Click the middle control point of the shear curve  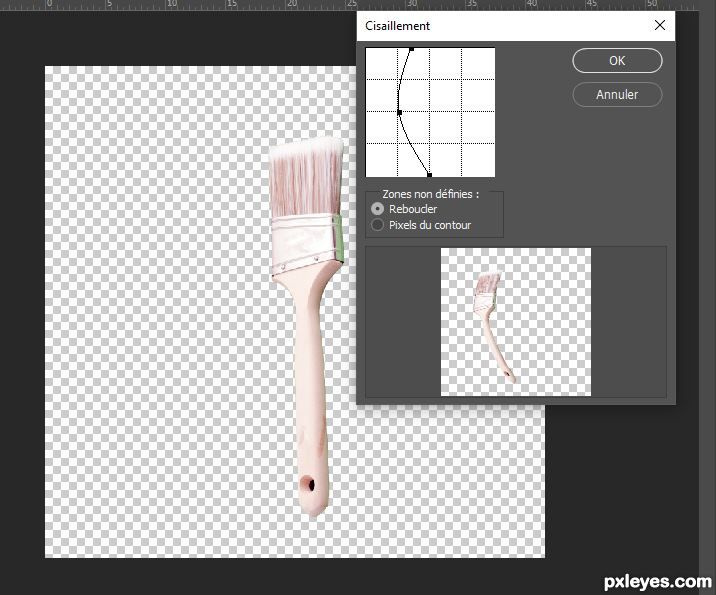tap(399, 112)
